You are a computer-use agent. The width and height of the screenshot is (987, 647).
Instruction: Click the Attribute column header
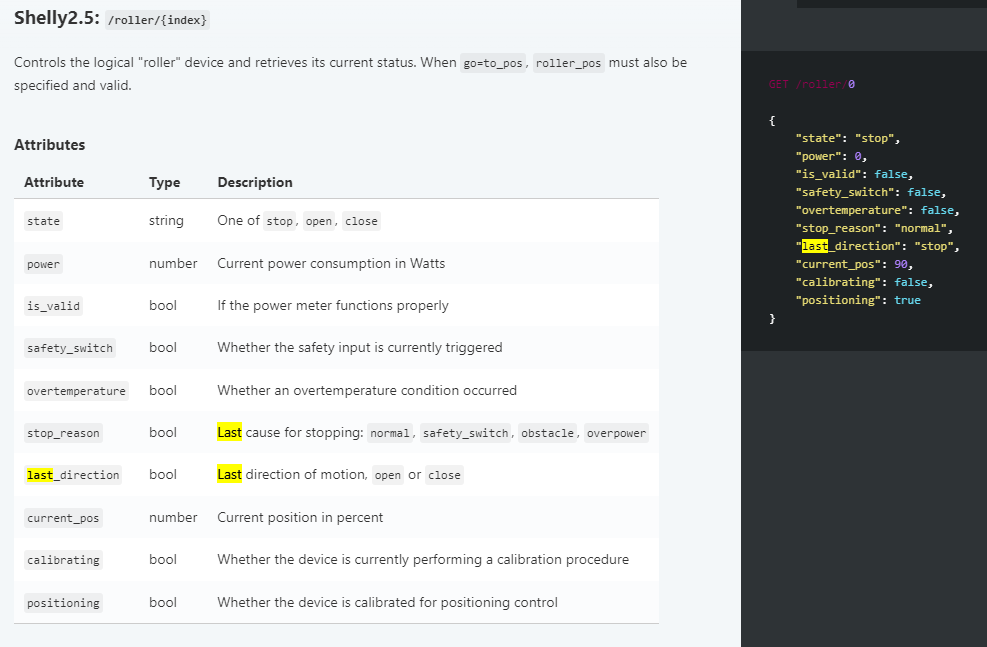click(x=54, y=183)
